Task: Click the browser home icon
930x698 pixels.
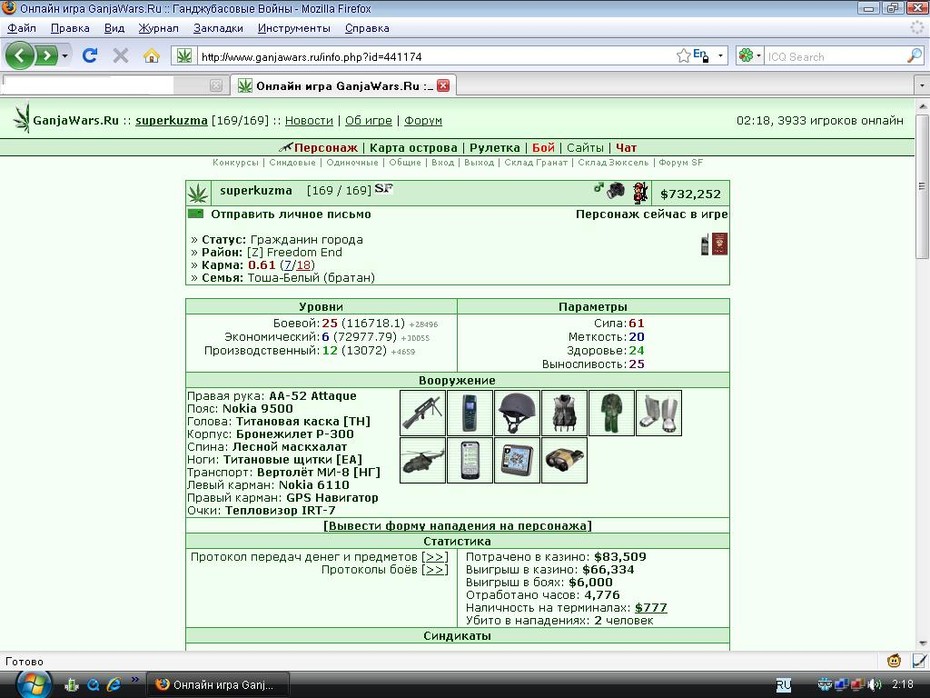Action: [151, 56]
